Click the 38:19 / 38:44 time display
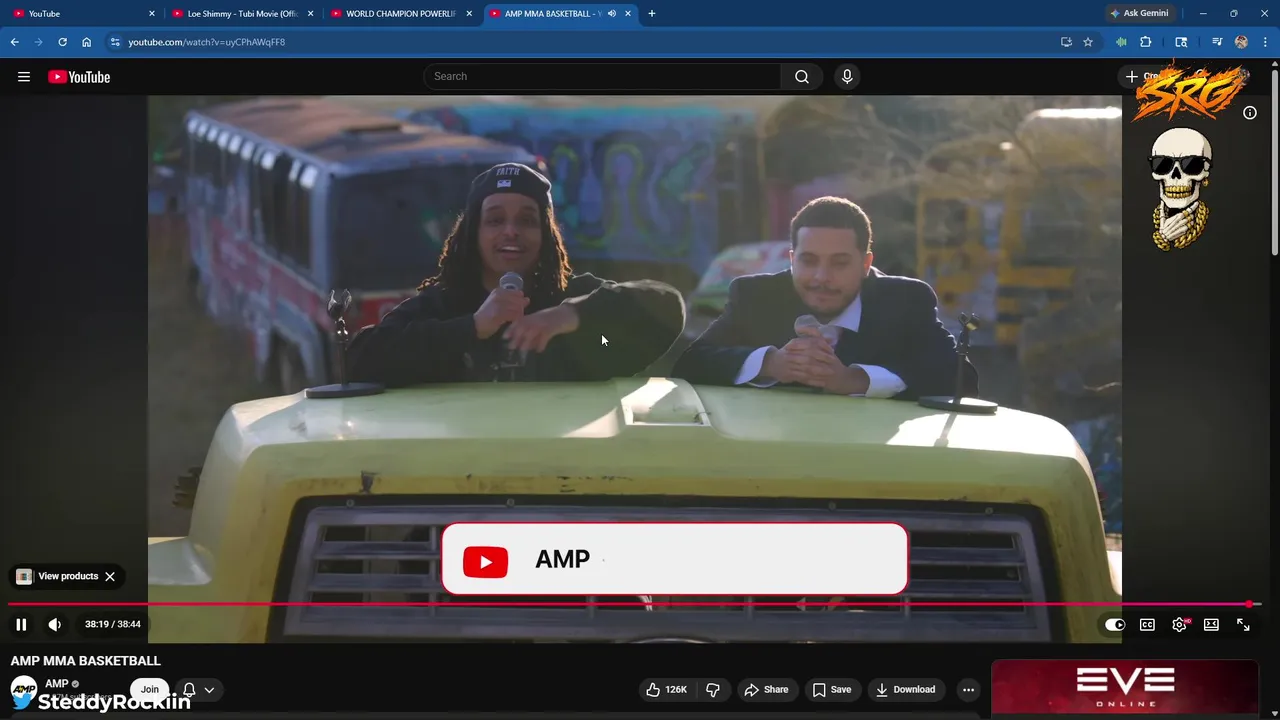This screenshot has height=720, width=1280. 112,625
